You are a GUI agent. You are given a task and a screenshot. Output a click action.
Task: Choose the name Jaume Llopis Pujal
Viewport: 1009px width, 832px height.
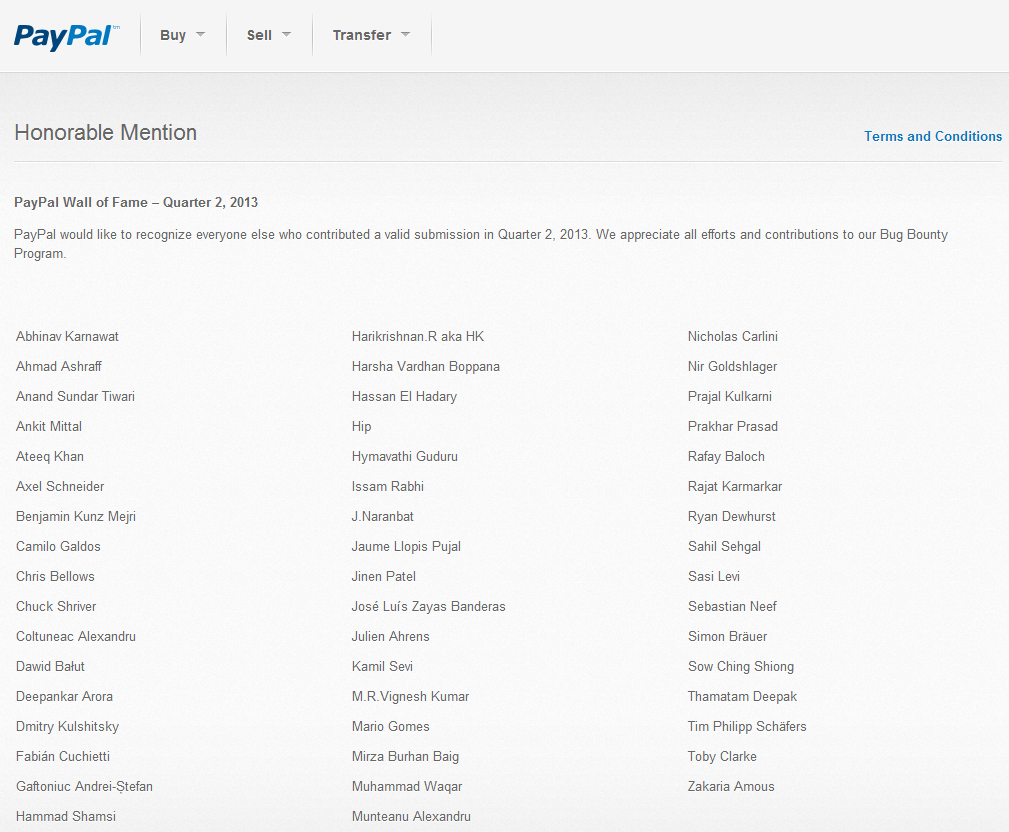(x=406, y=546)
